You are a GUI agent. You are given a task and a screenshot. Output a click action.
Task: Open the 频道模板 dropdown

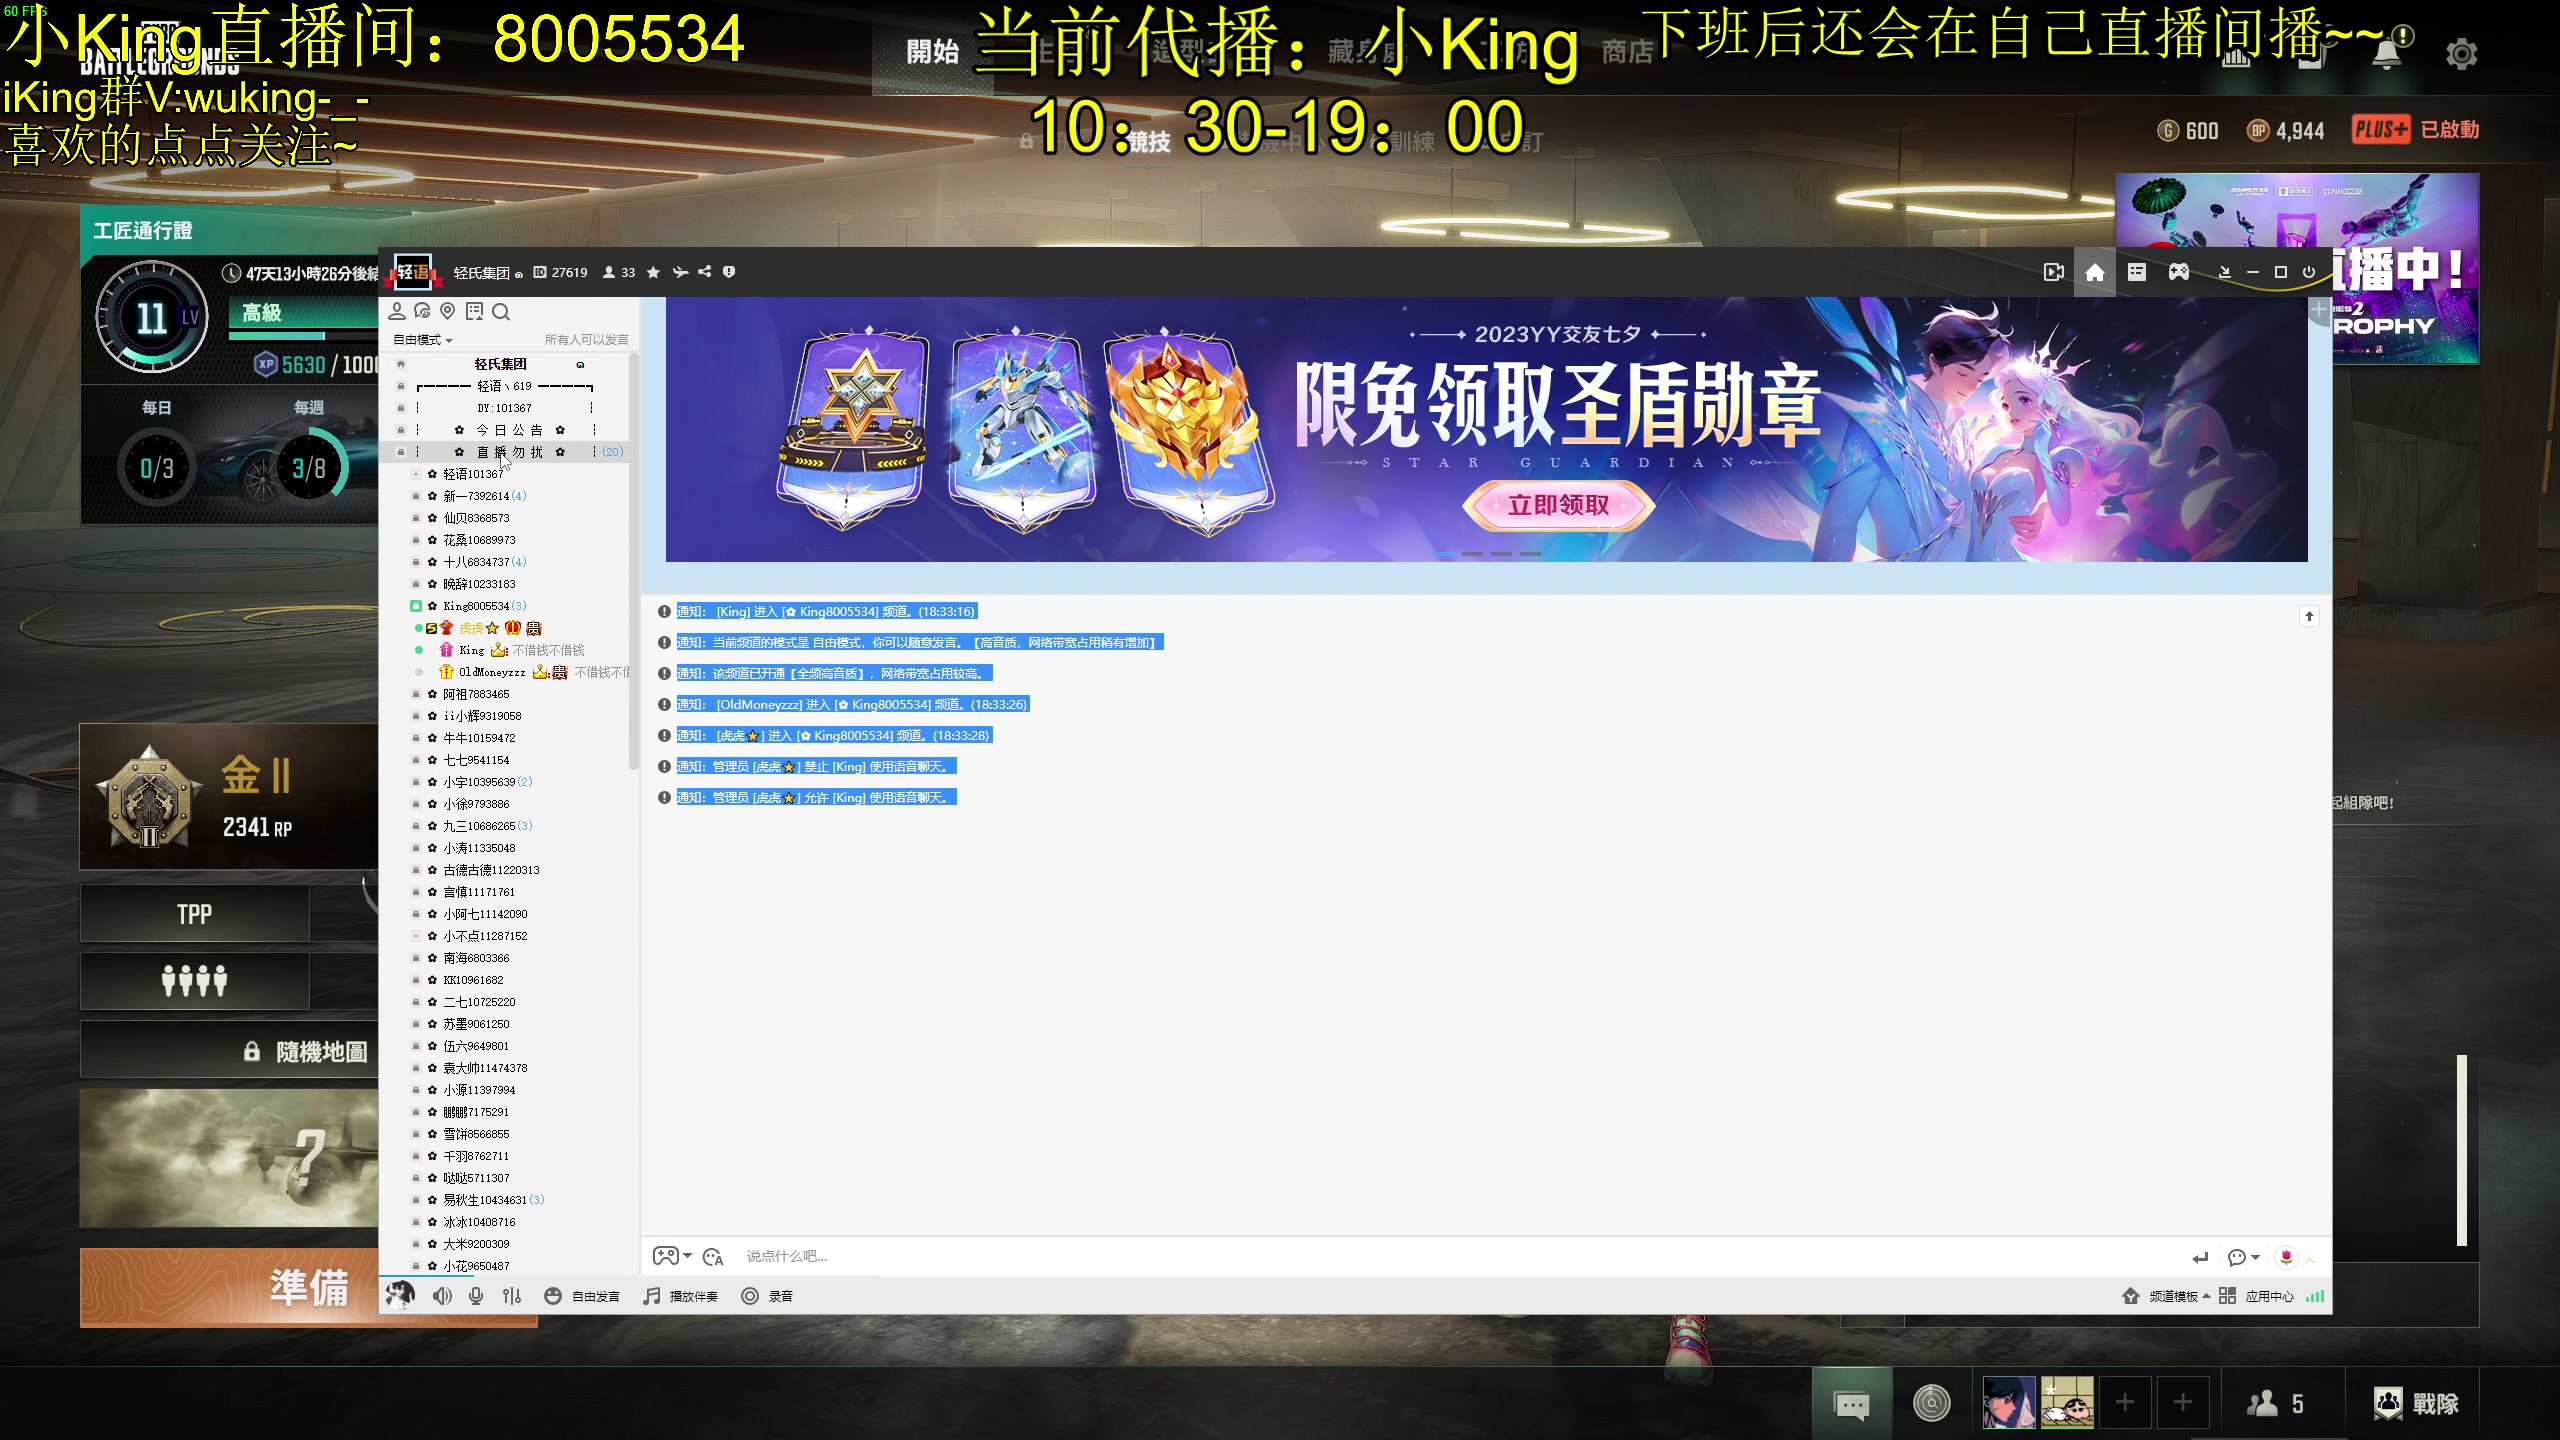pos(2166,1296)
